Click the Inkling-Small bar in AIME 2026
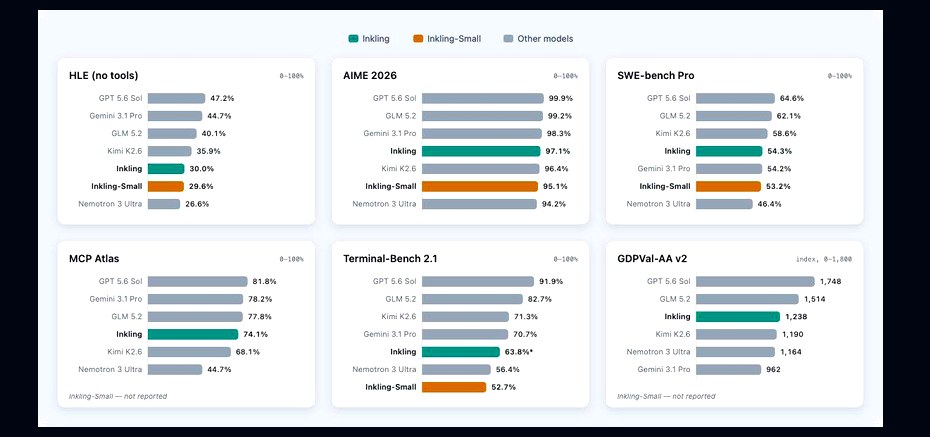Screen dimensions: 930x437 pos(480,186)
